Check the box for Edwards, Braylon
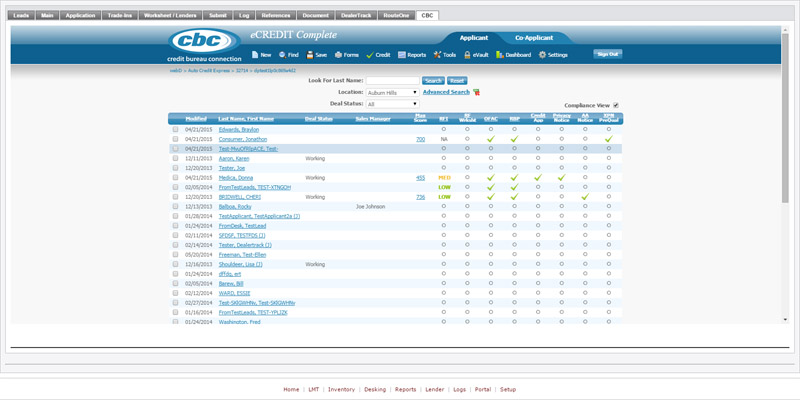800x400 pixels. tap(176, 130)
